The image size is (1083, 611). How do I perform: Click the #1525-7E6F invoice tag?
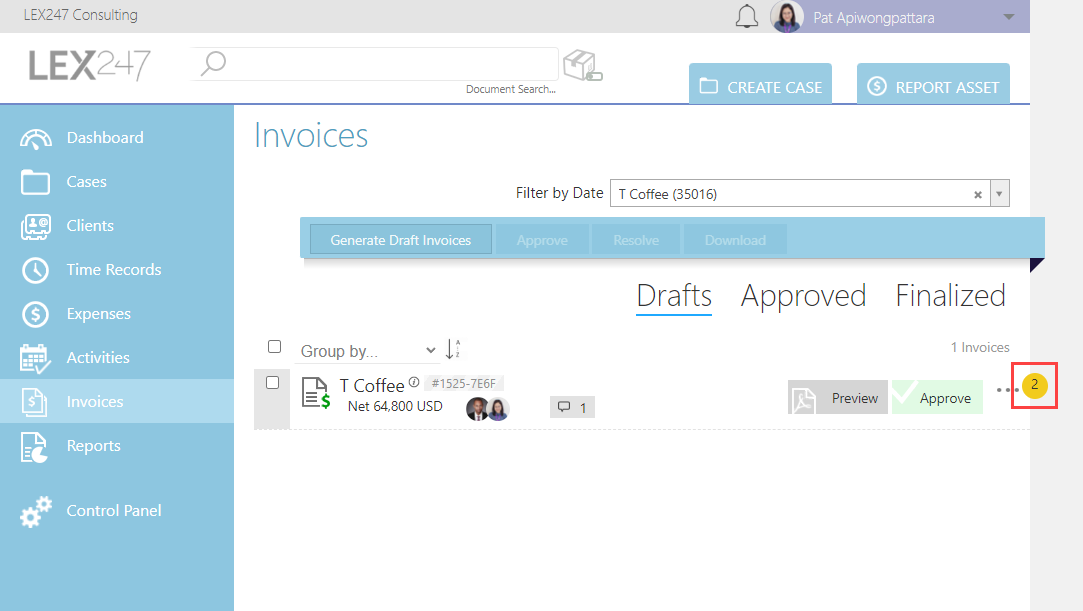pos(463,383)
